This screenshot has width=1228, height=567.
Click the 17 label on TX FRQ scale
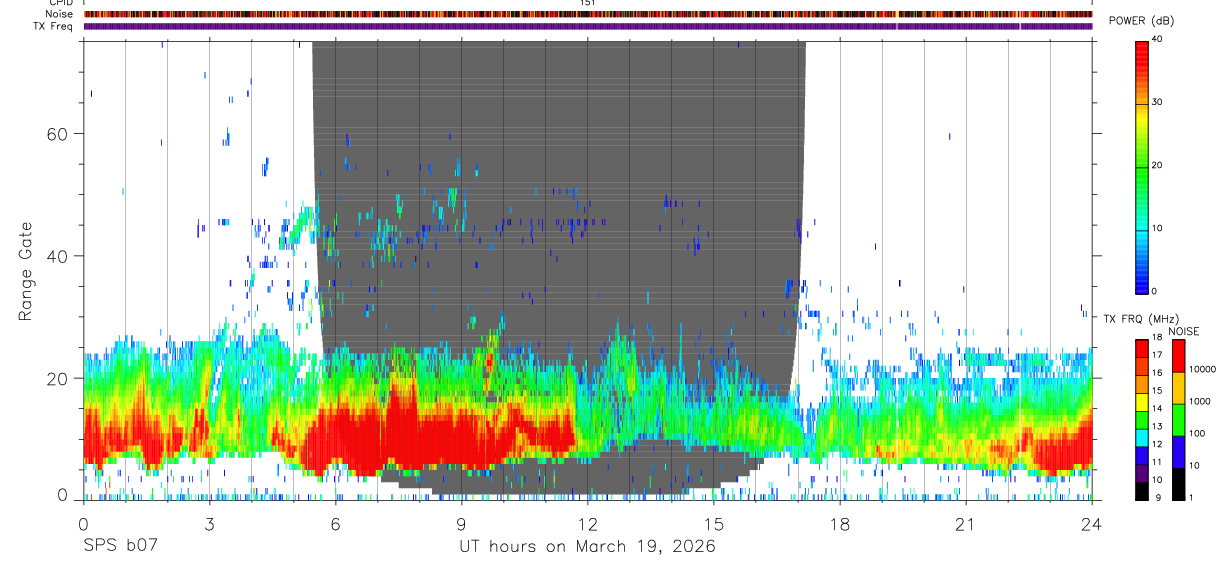[x=1157, y=356]
